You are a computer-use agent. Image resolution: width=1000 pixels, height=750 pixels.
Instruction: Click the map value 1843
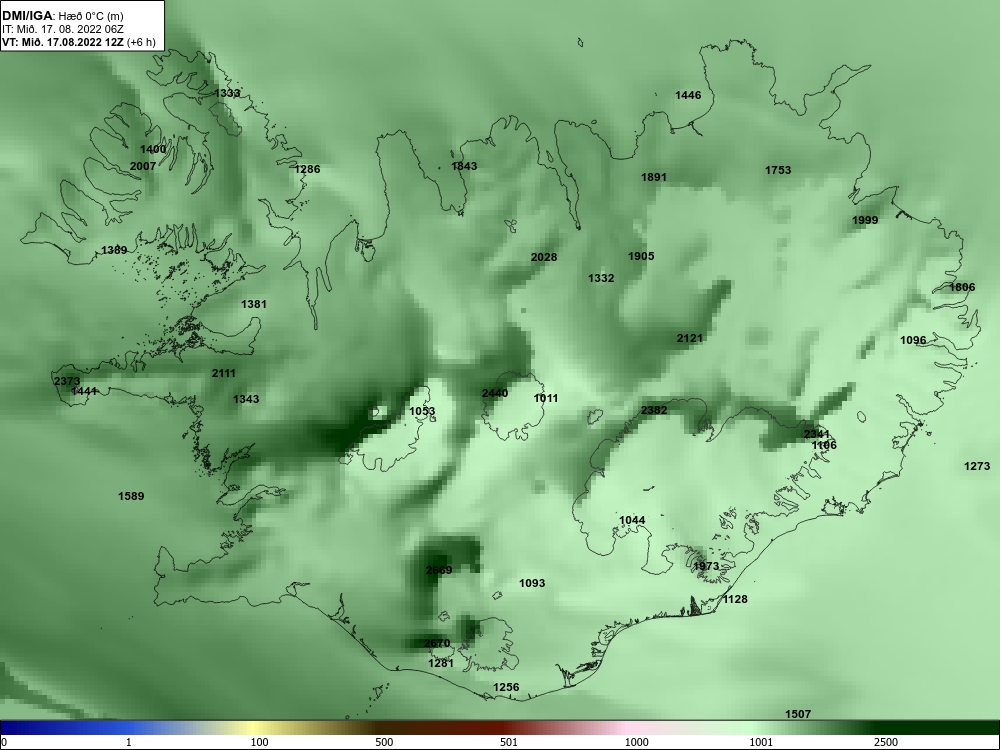tap(464, 166)
